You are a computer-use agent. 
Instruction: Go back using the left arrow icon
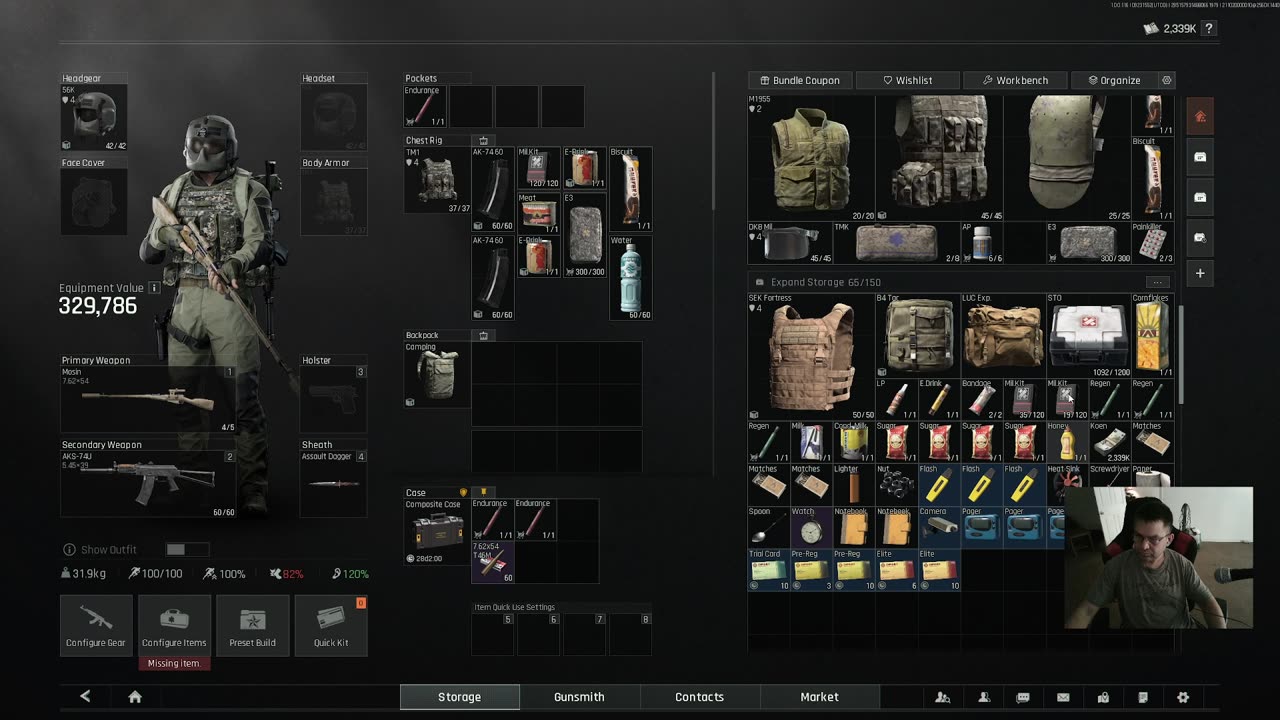pyautogui.click(x=85, y=697)
